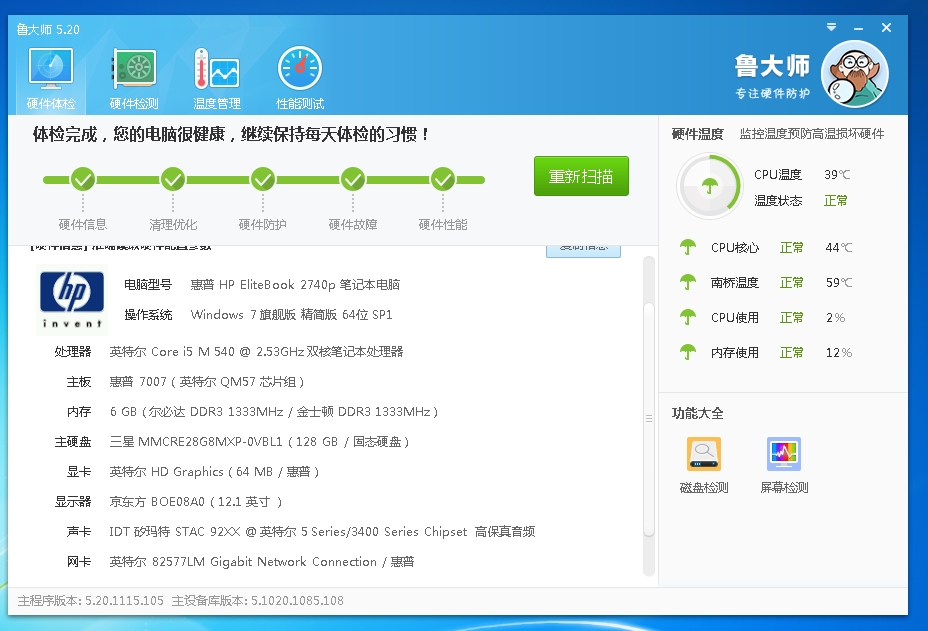The height and width of the screenshot is (631, 928).
Task: Click the umbrella icon beside 南桥温度
Action: tap(688, 282)
